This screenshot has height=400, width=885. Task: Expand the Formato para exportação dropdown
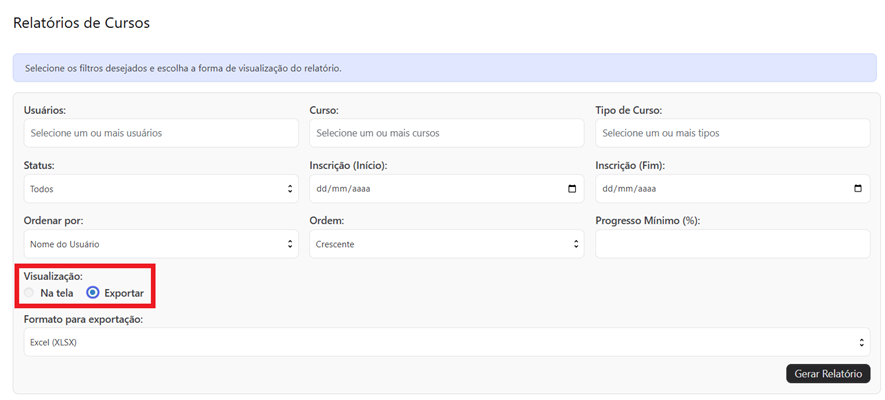point(446,342)
